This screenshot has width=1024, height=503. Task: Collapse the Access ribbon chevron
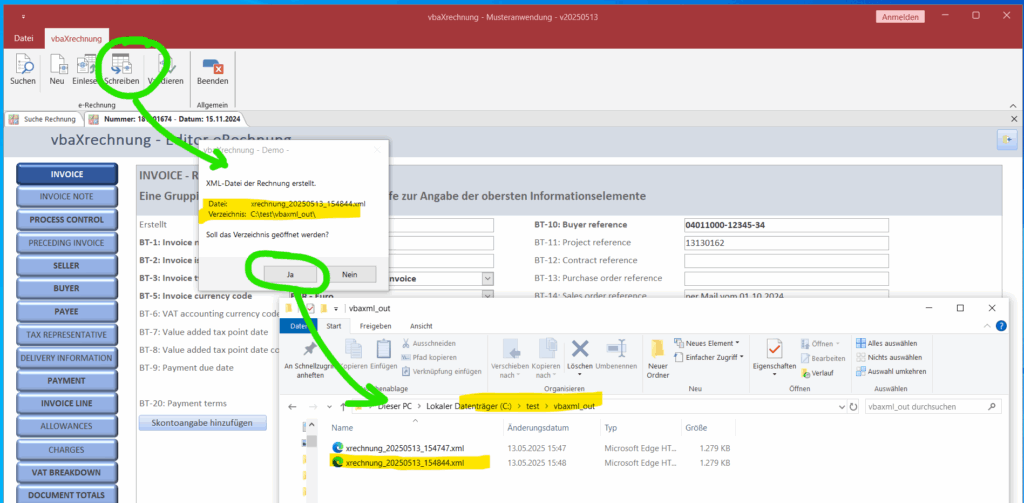[1012, 105]
